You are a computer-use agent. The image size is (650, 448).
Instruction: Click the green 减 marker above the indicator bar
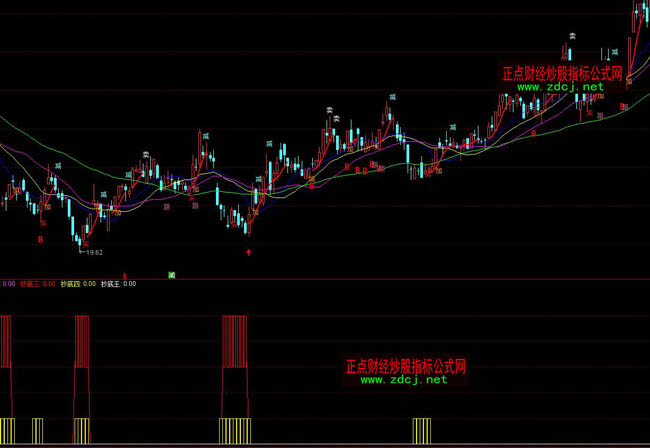point(172,273)
